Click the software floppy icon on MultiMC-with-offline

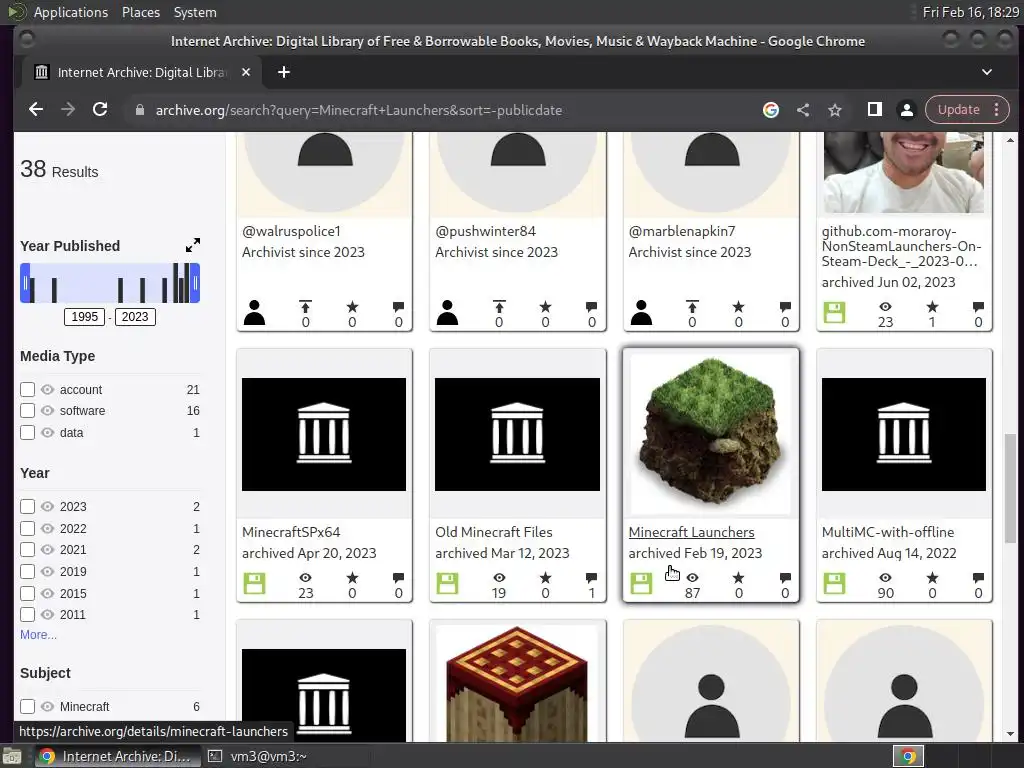pyautogui.click(x=834, y=583)
